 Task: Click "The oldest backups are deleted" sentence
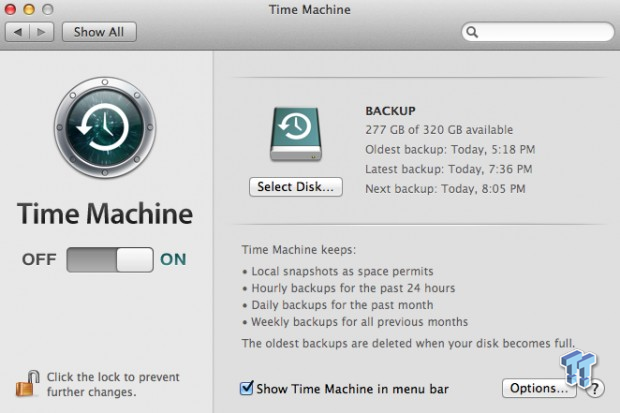click(408, 343)
